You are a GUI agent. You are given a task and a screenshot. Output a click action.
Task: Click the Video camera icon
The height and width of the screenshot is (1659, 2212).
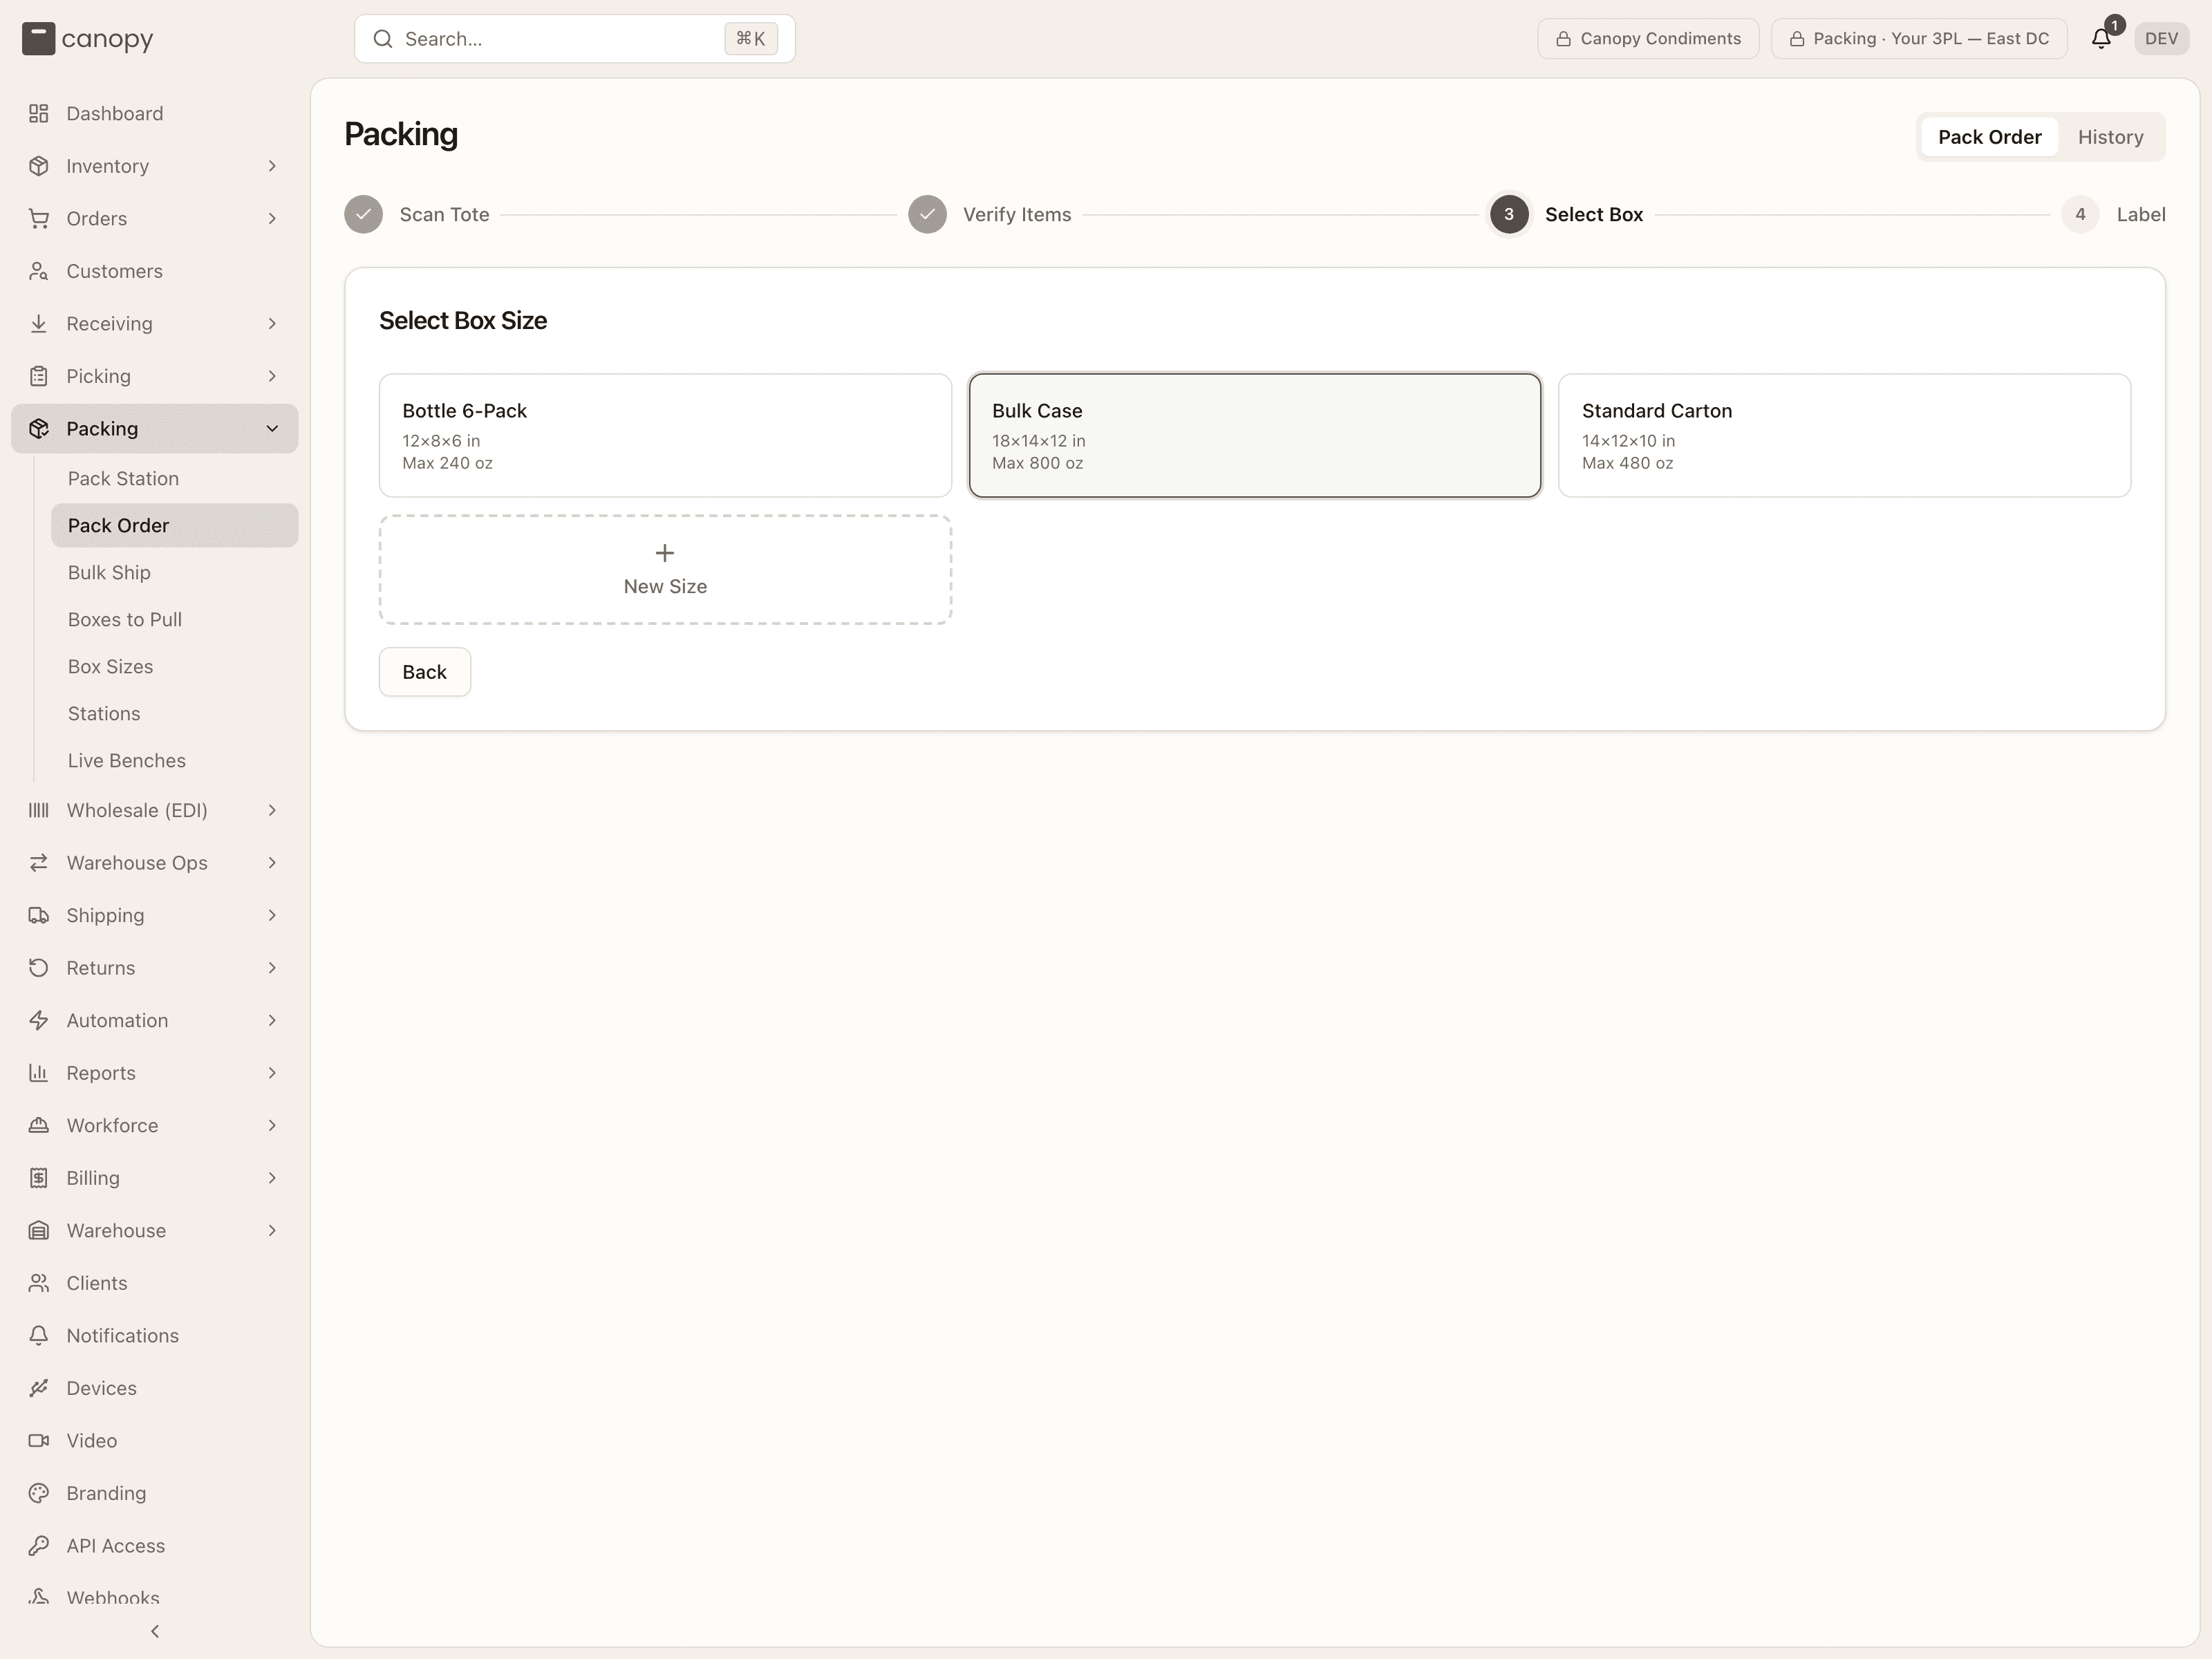[x=39, y=1440]
